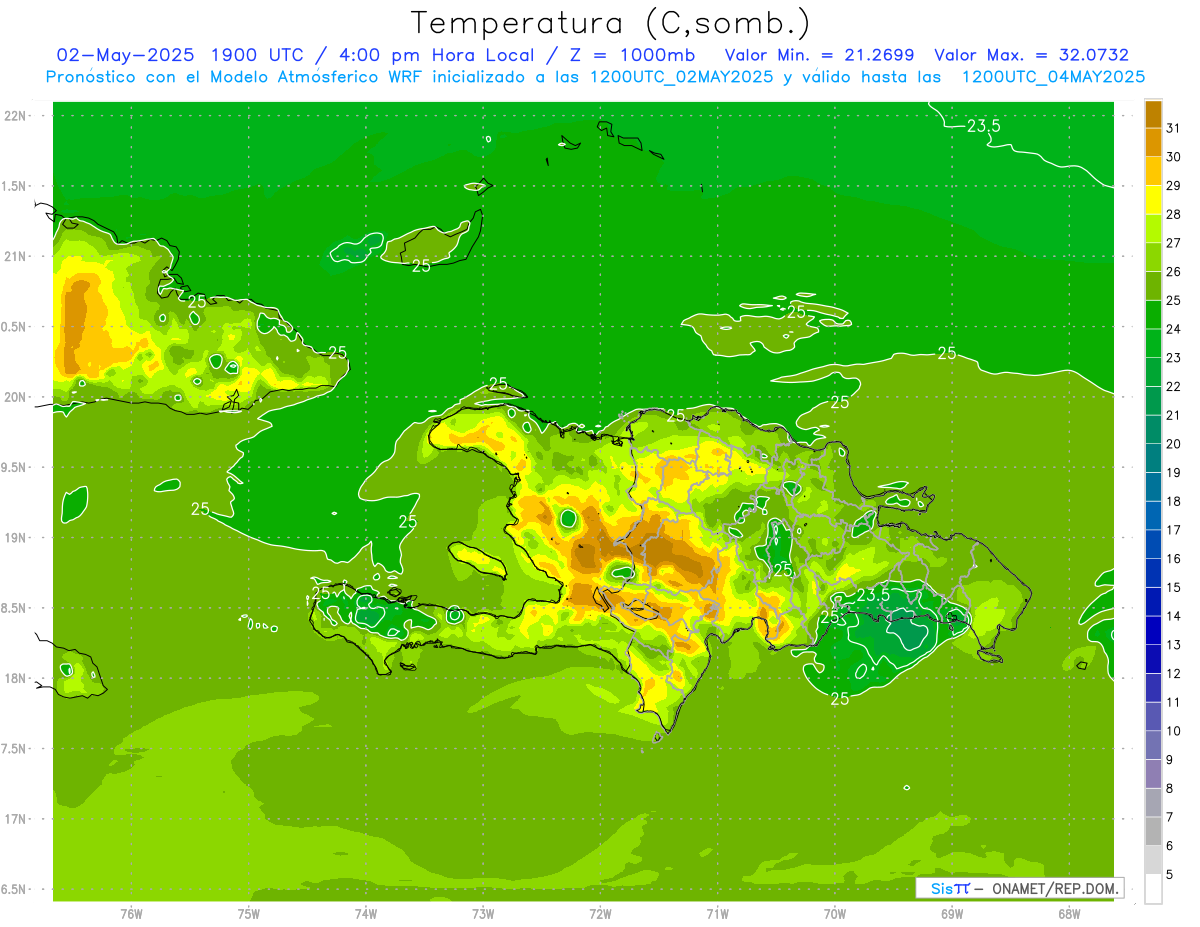This screenshot has height=927, width=1200.
Task: Click the orange swatch between 30 and 31
Action: tap(1153, 142)
